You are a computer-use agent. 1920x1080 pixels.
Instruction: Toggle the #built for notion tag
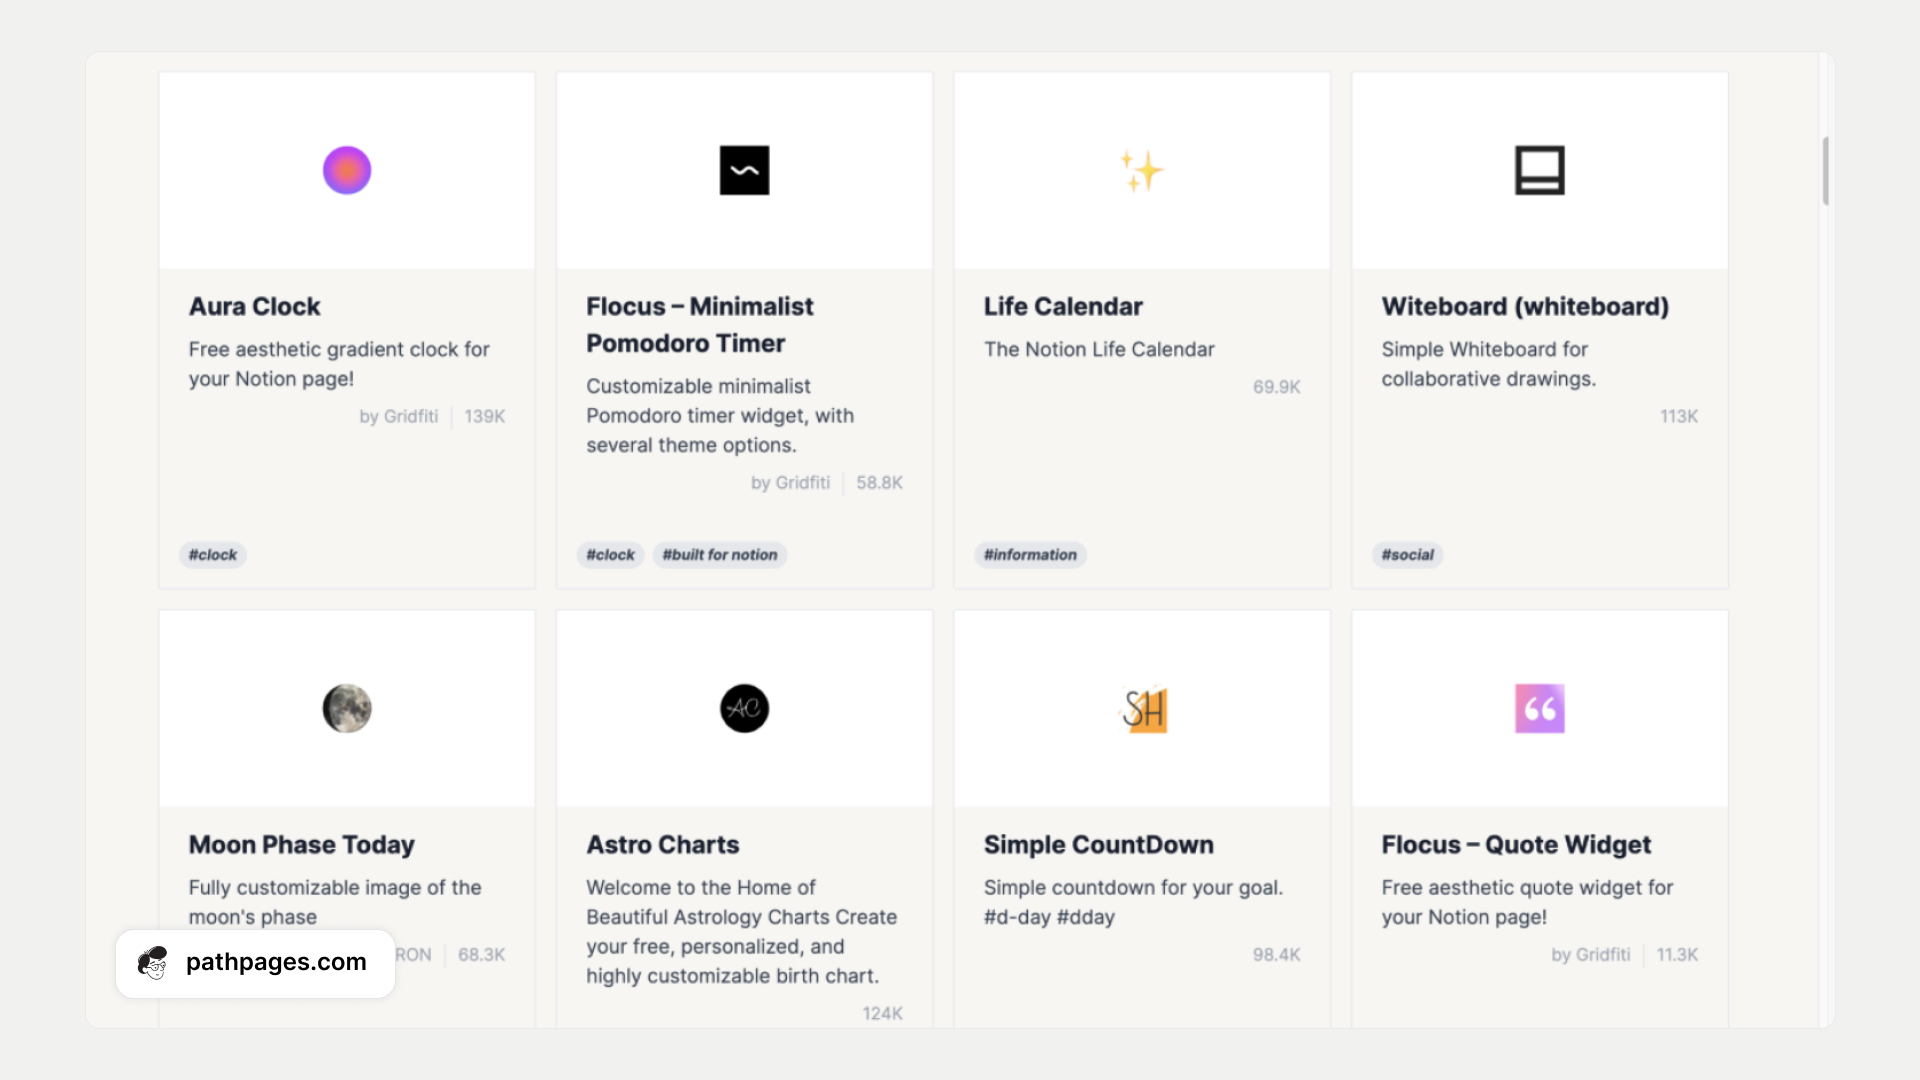[719, 554]
